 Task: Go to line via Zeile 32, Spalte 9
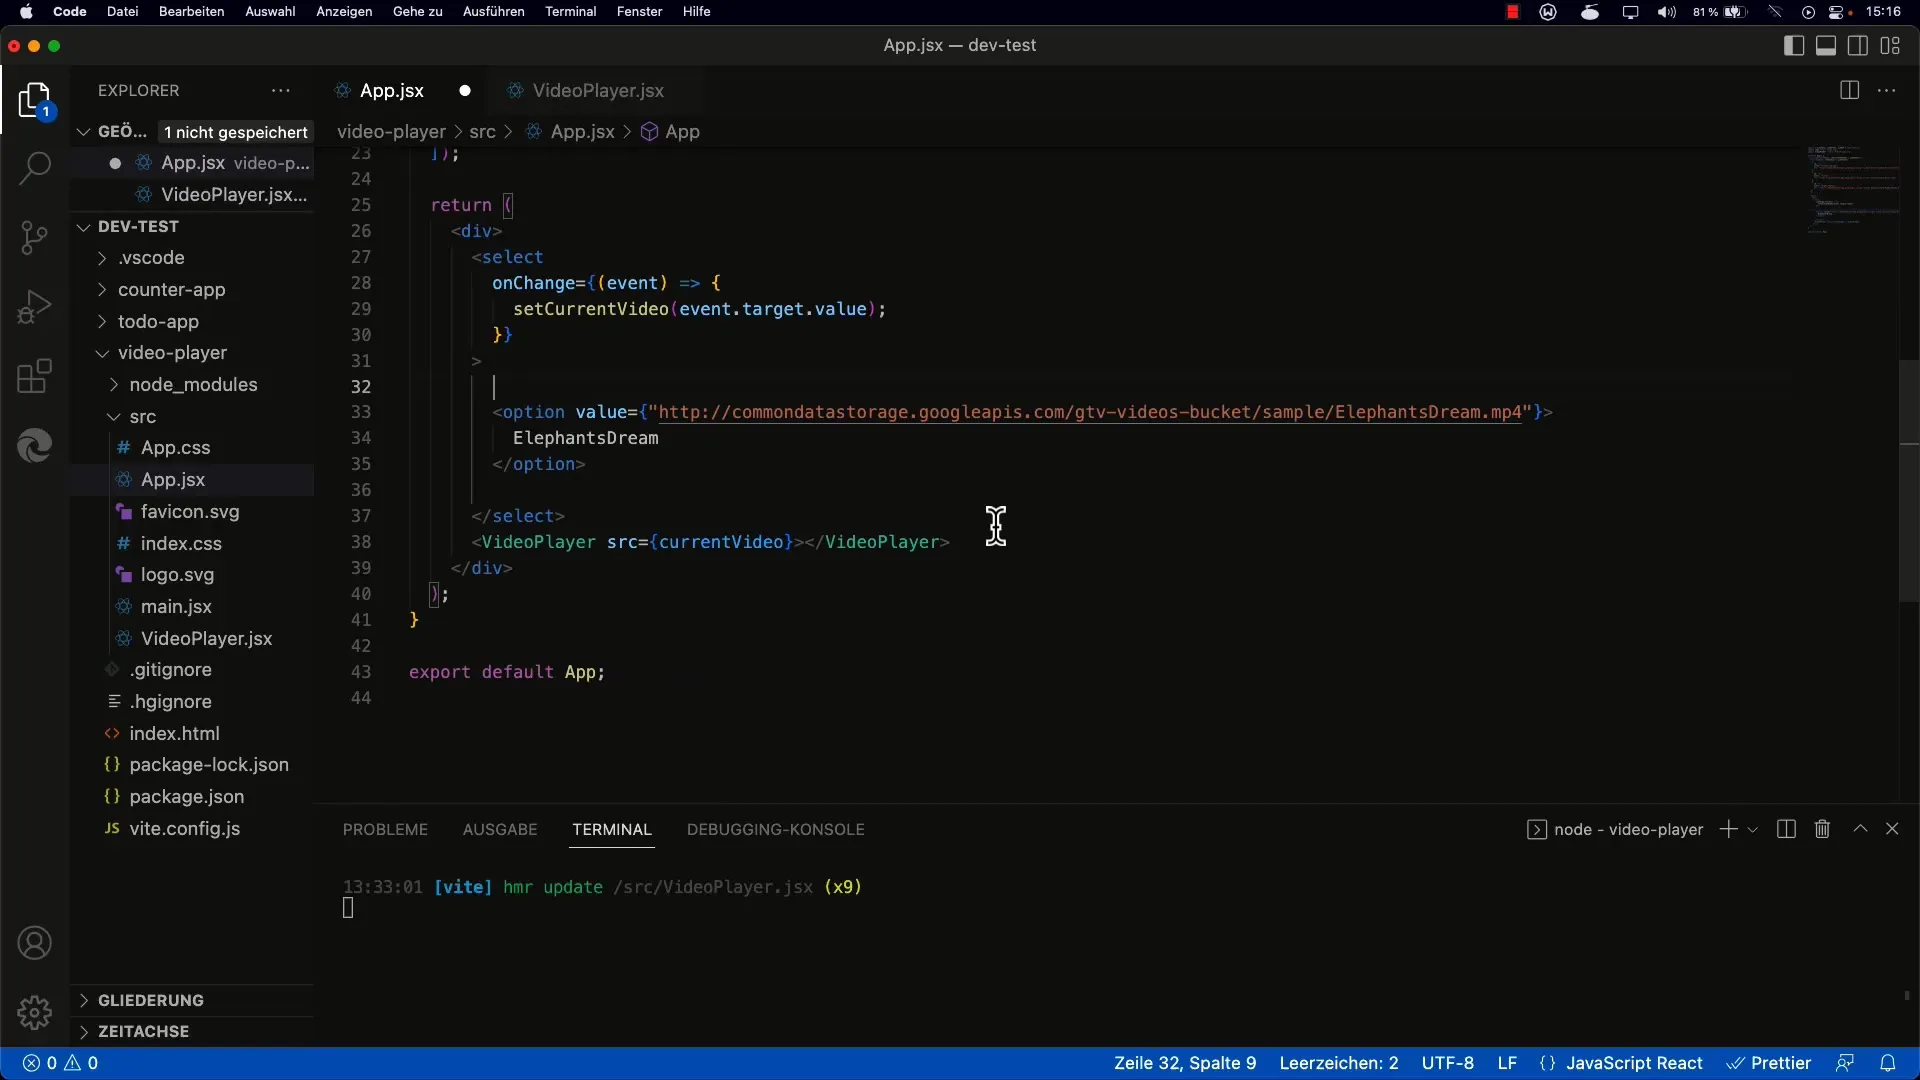tap(1185, 1063)
